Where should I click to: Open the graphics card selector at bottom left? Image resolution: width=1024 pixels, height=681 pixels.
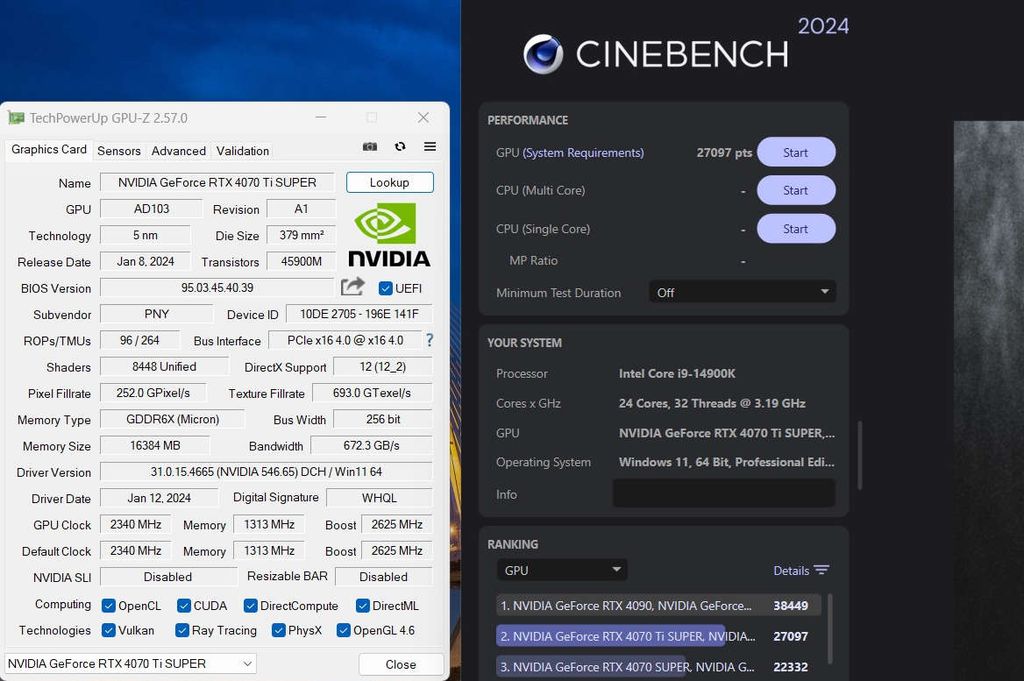[x=130, y=663]
